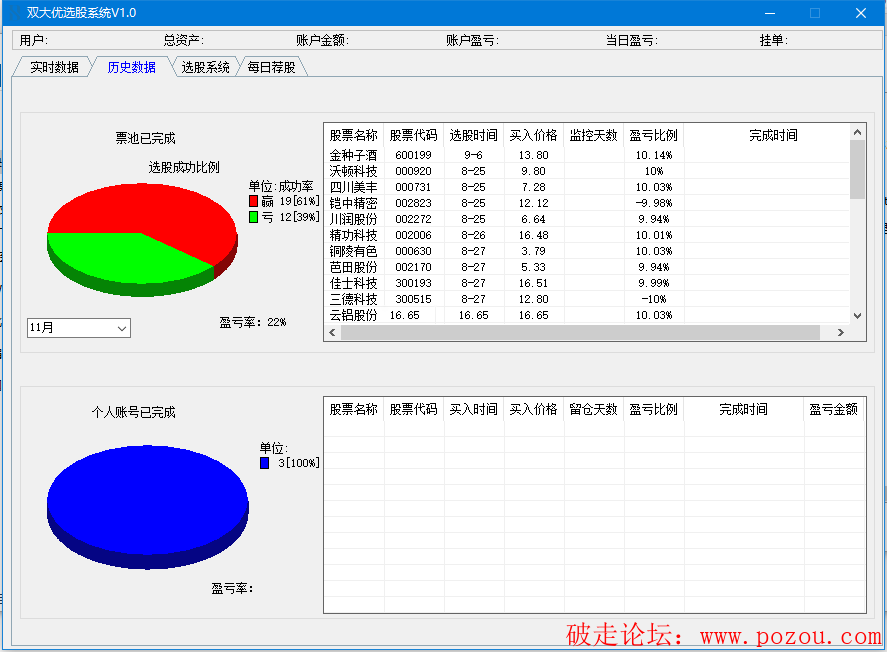Select the 云铝股份 stock row
This screenshot has width=887, height=652.
click(x=587, y=315)
